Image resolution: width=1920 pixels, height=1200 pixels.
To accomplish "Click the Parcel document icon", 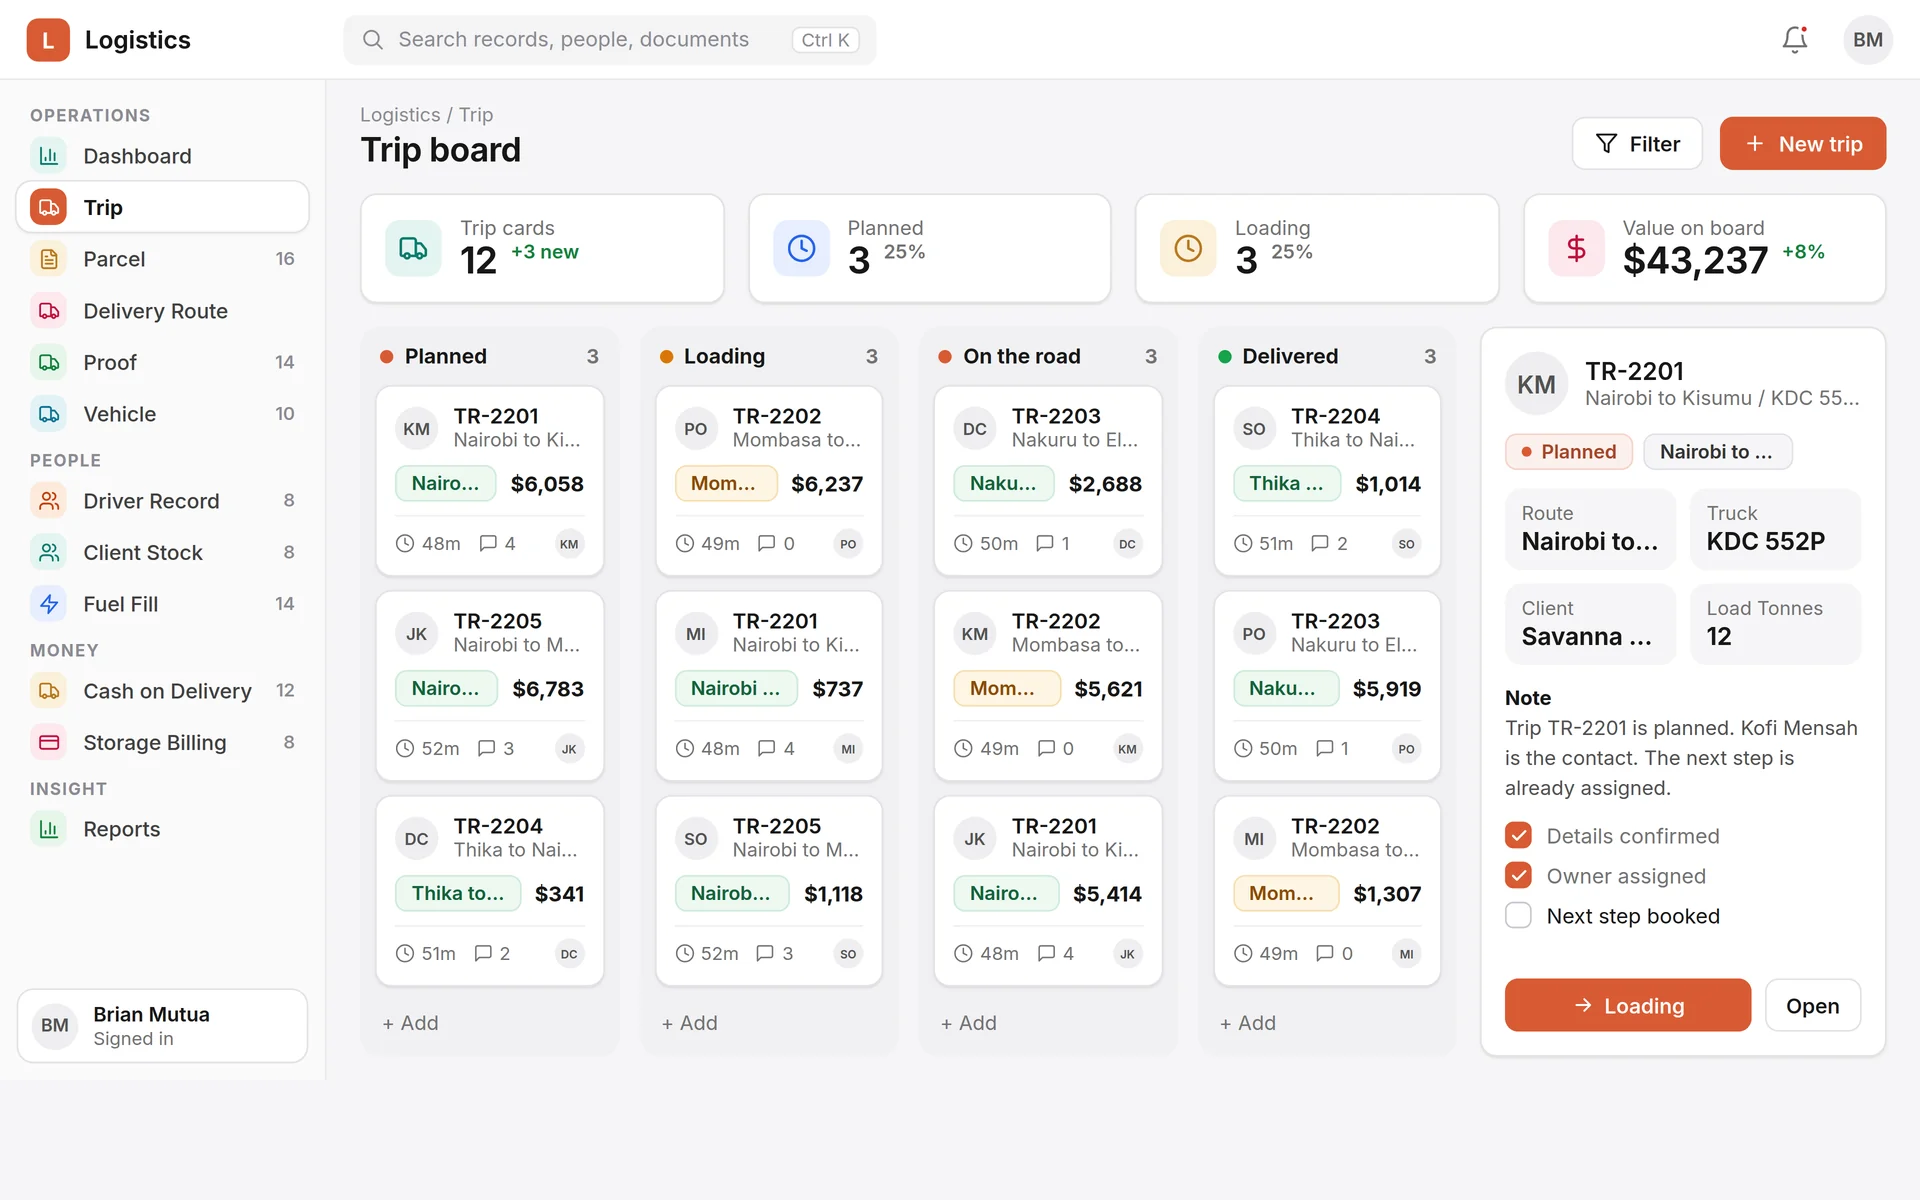I will (49, 259).
